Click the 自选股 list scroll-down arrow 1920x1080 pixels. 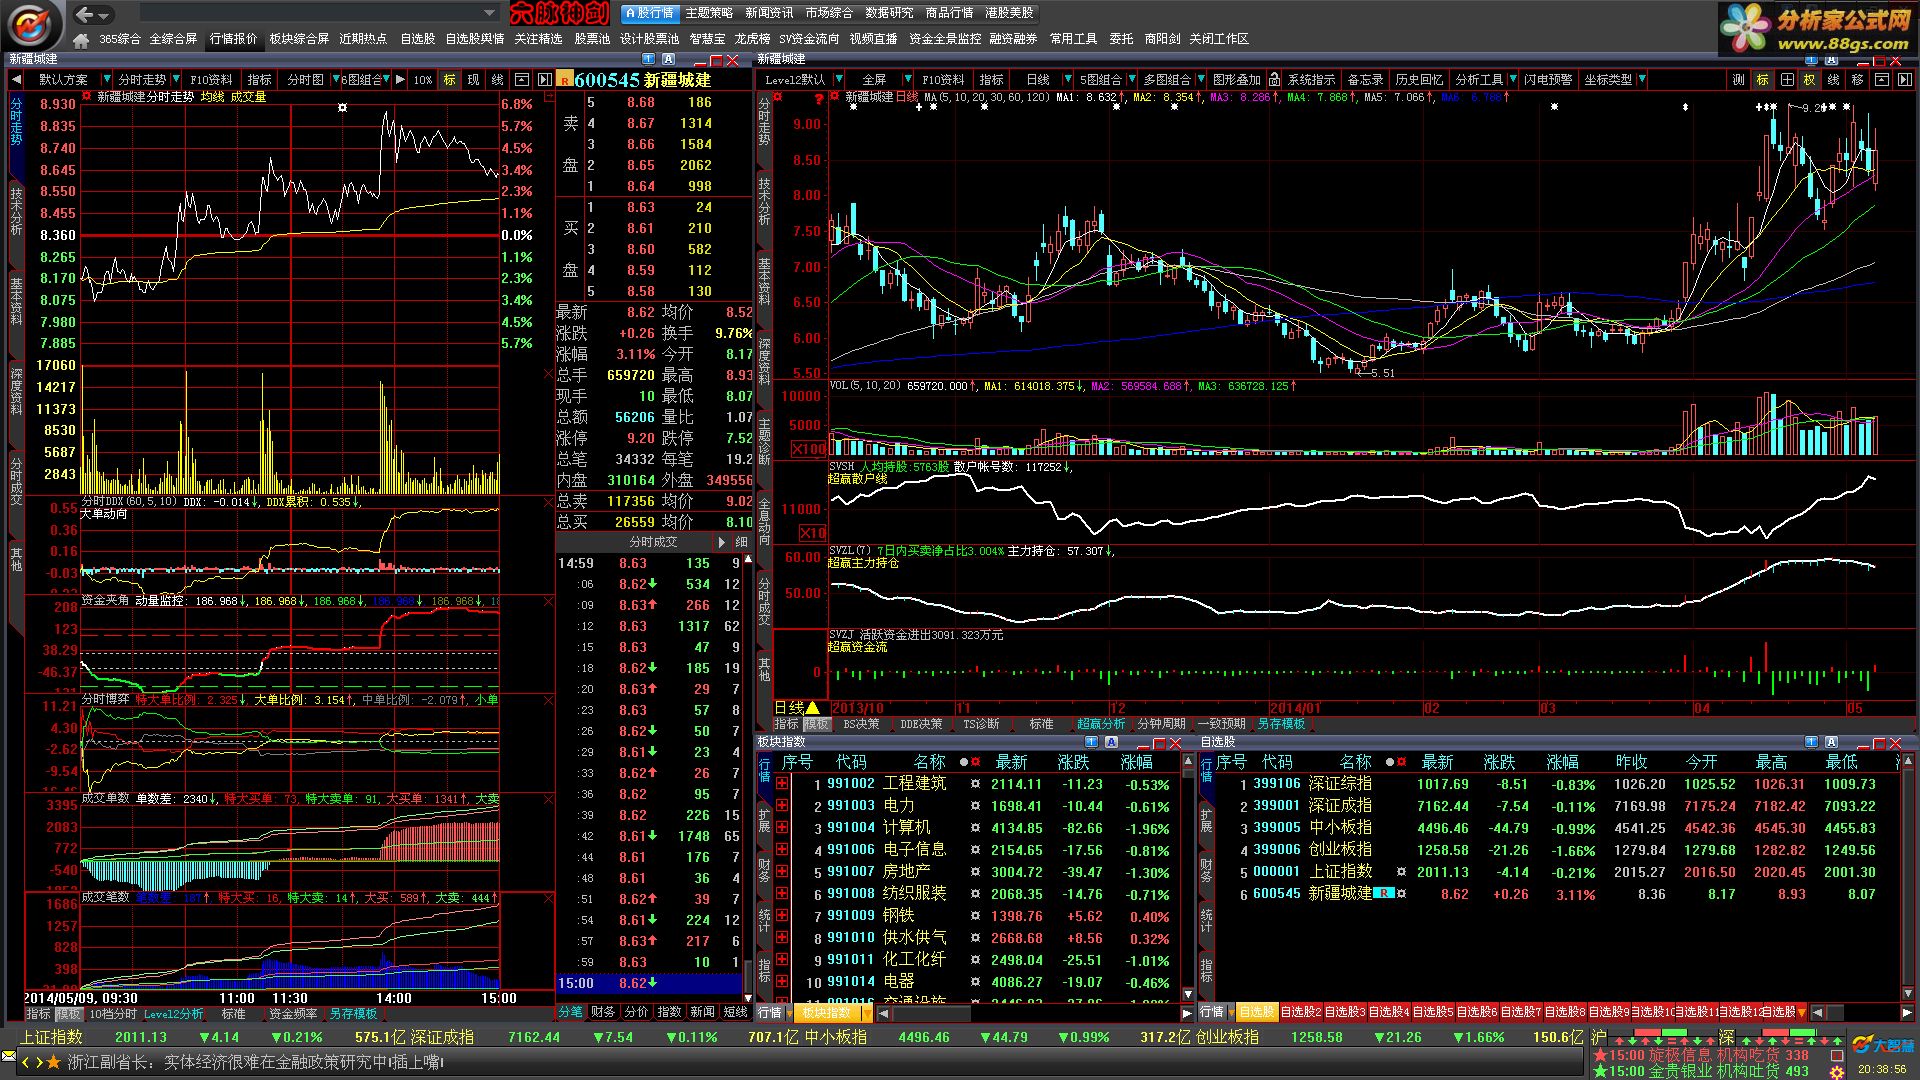[1909, 995]
